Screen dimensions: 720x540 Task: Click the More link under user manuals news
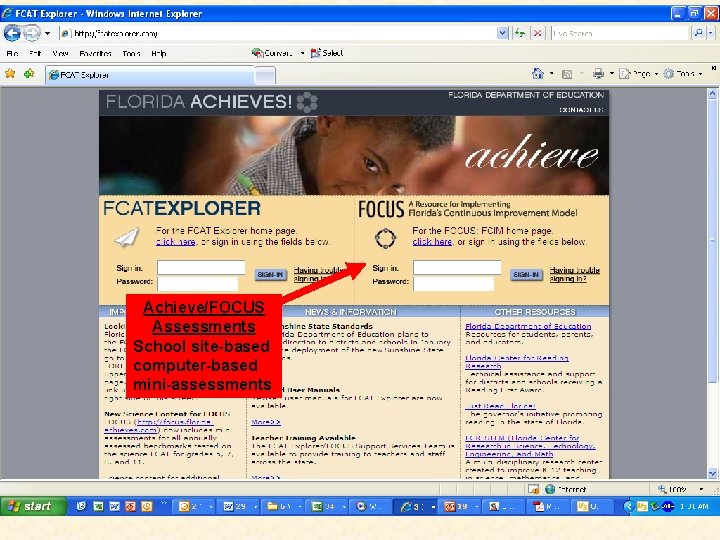coord(266,422)
